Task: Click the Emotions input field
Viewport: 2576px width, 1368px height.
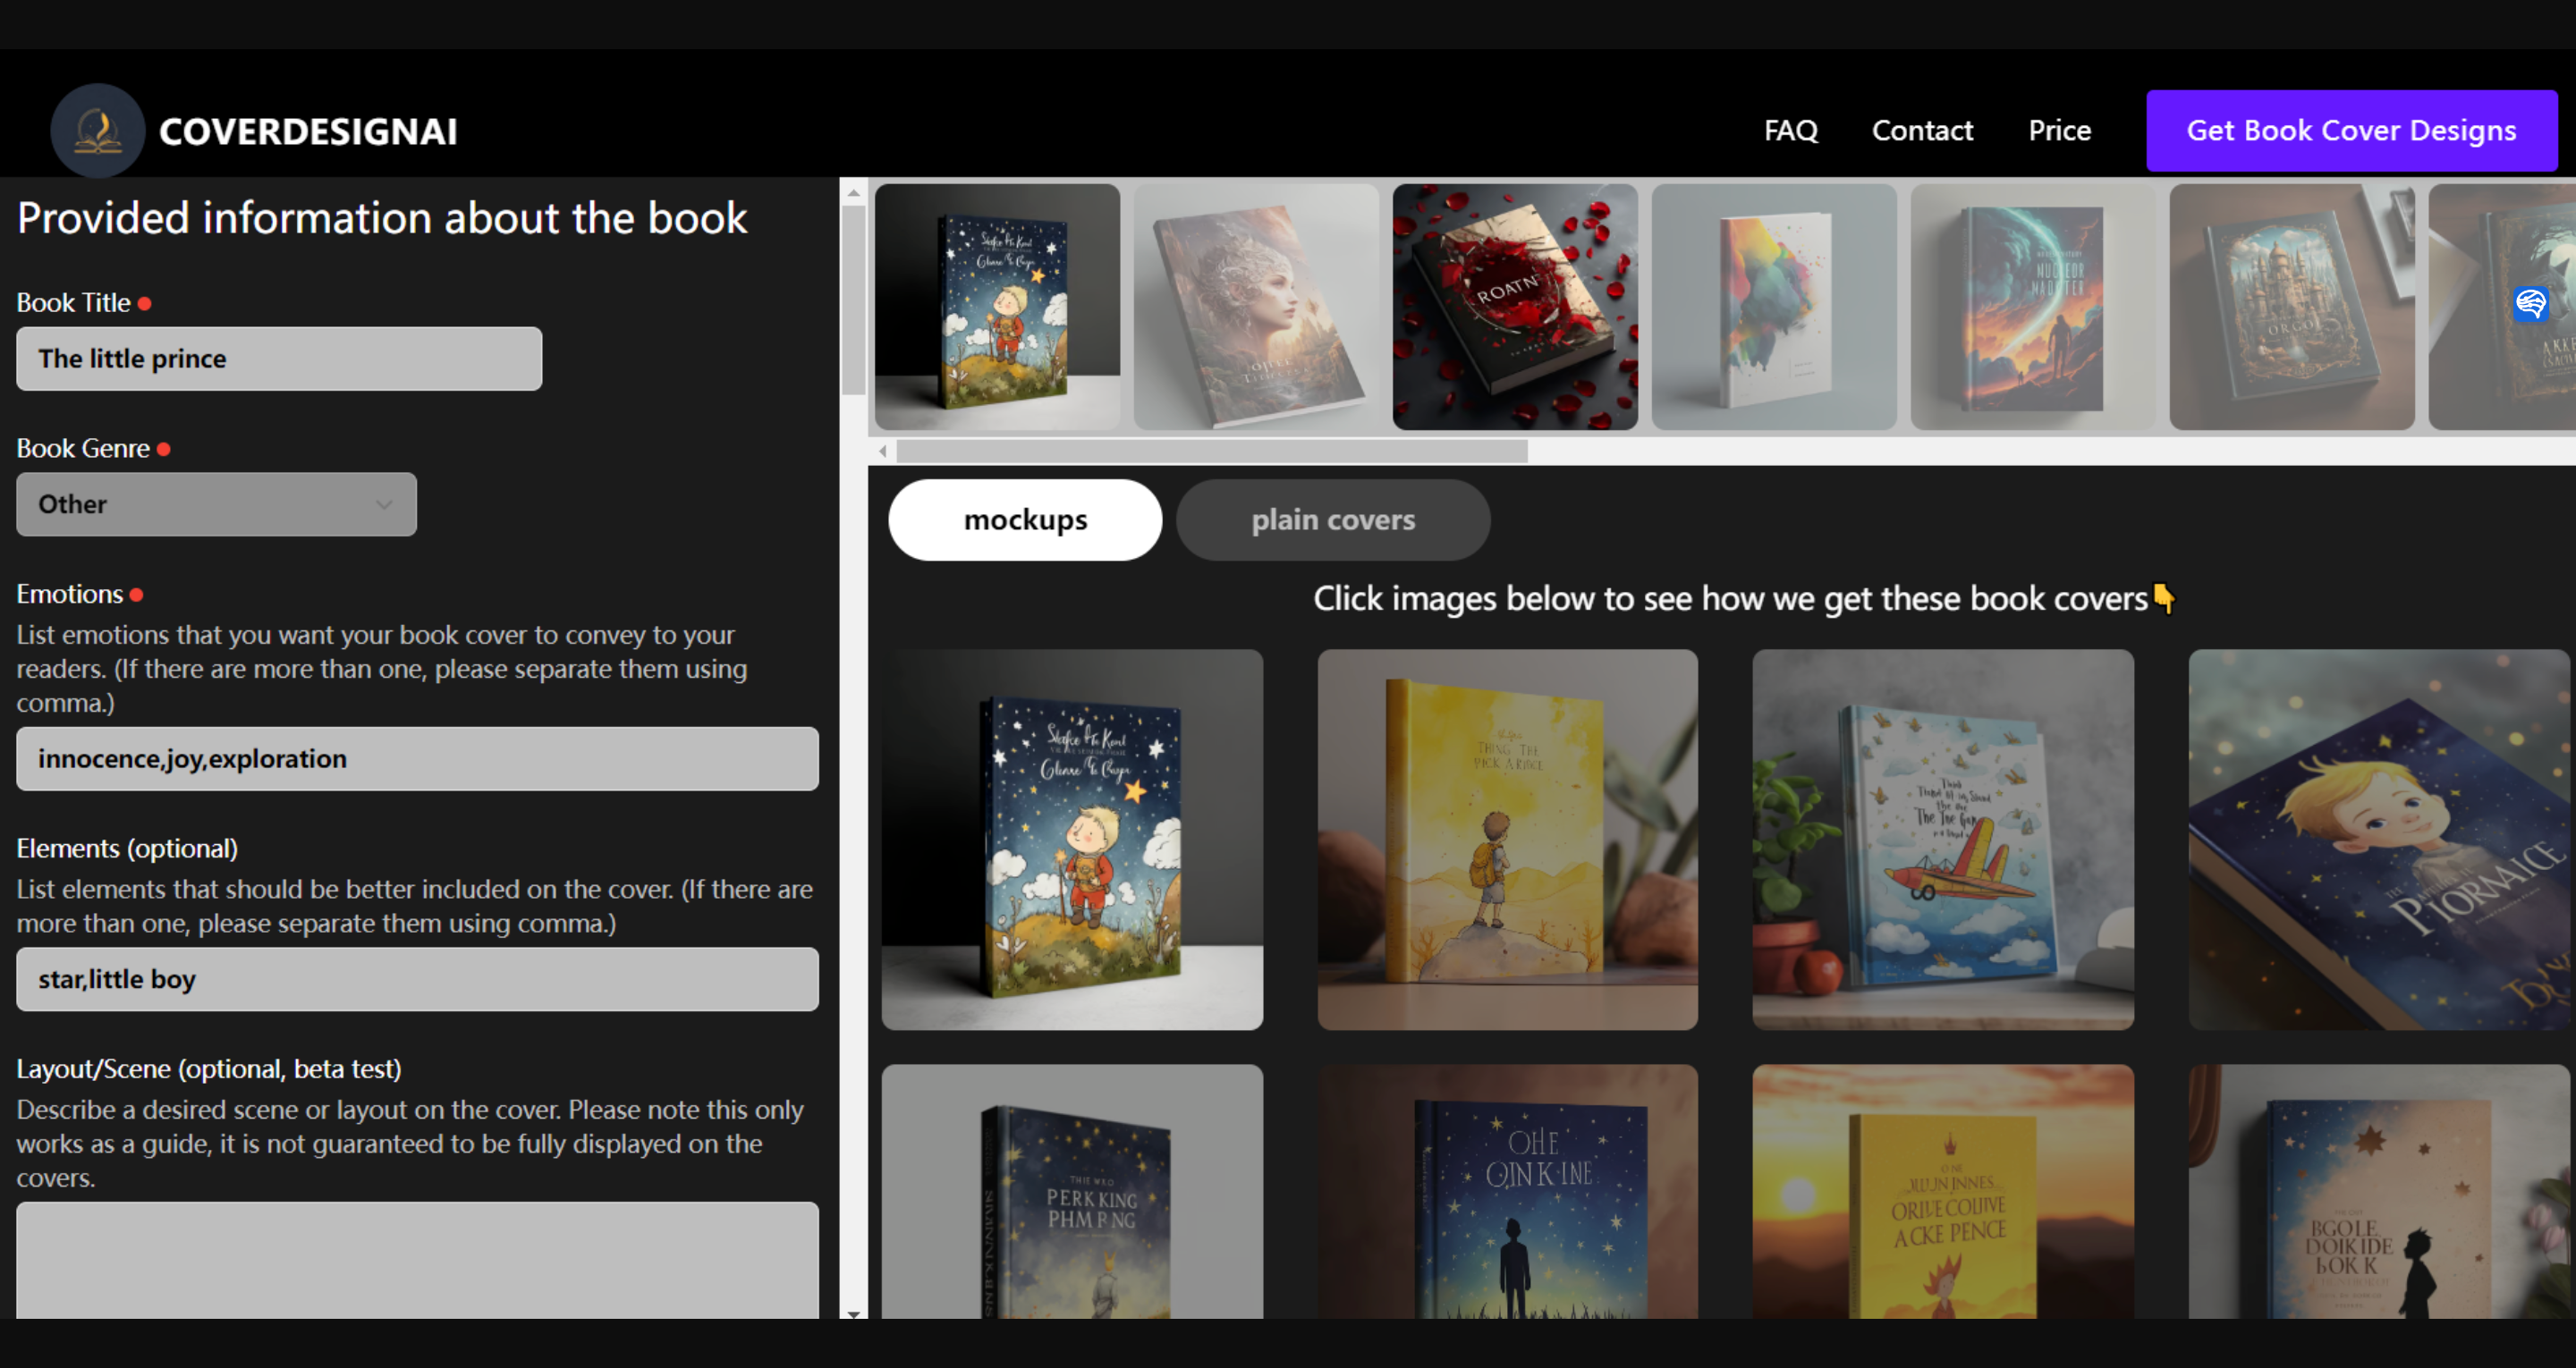Action: pos(417,759)
